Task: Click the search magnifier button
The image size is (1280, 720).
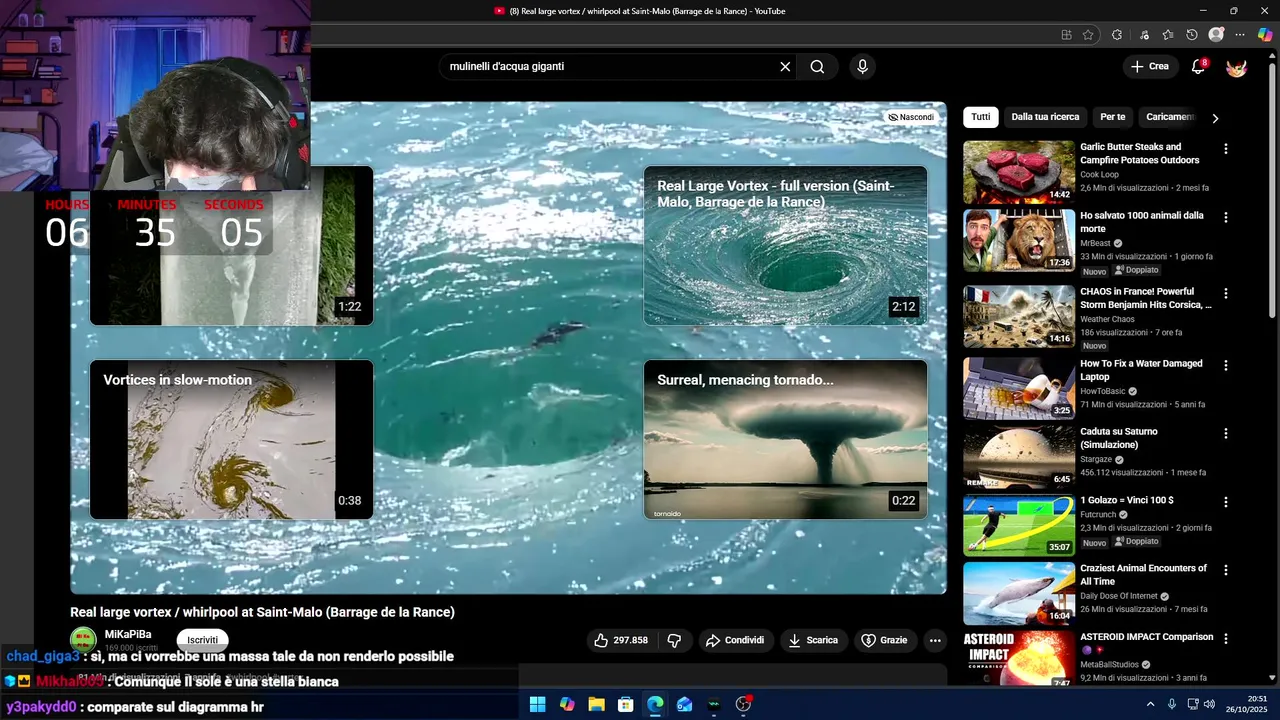Action: pos(817,67)
